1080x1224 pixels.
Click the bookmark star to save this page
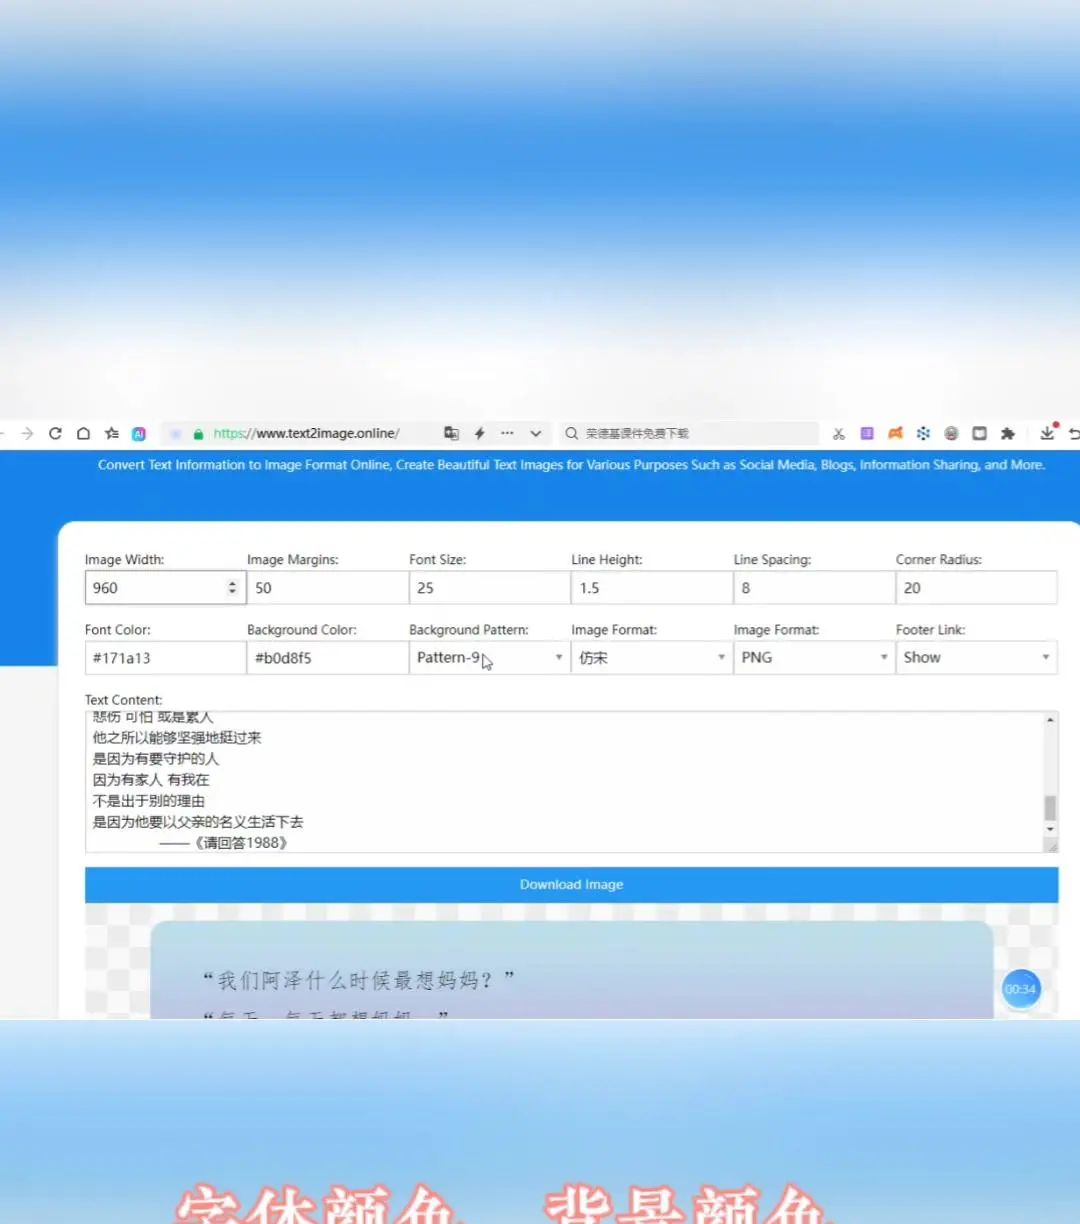(x=112, y=433)
